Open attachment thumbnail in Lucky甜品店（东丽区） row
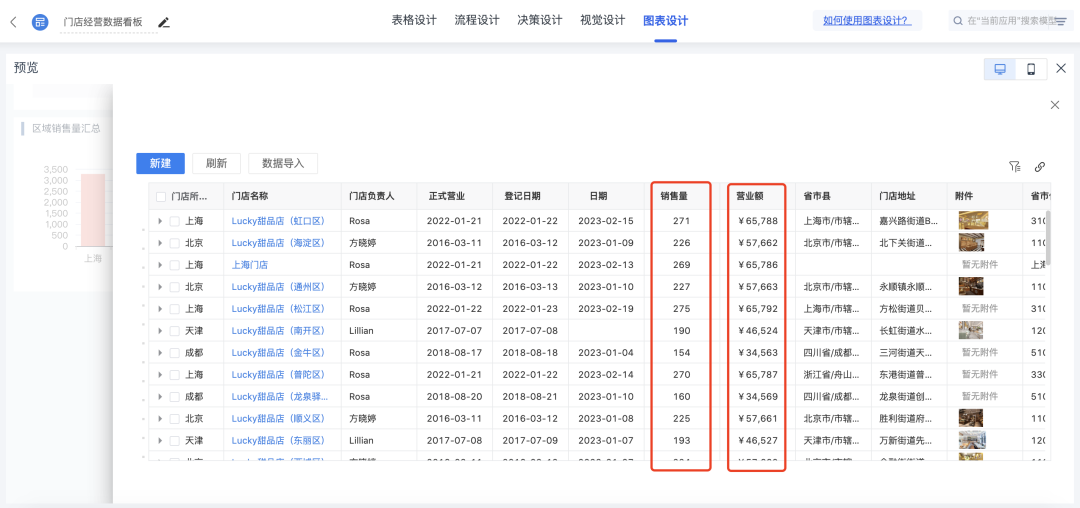This screenshot has width=1080, height=508. click(973, 441)
